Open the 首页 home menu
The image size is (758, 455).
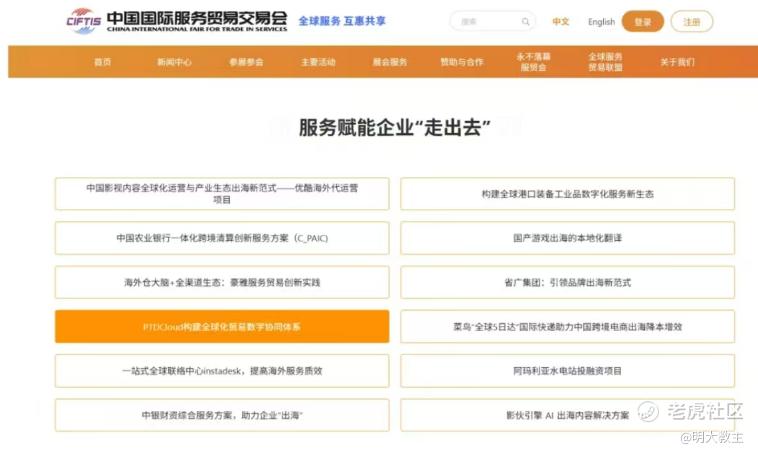102,62
